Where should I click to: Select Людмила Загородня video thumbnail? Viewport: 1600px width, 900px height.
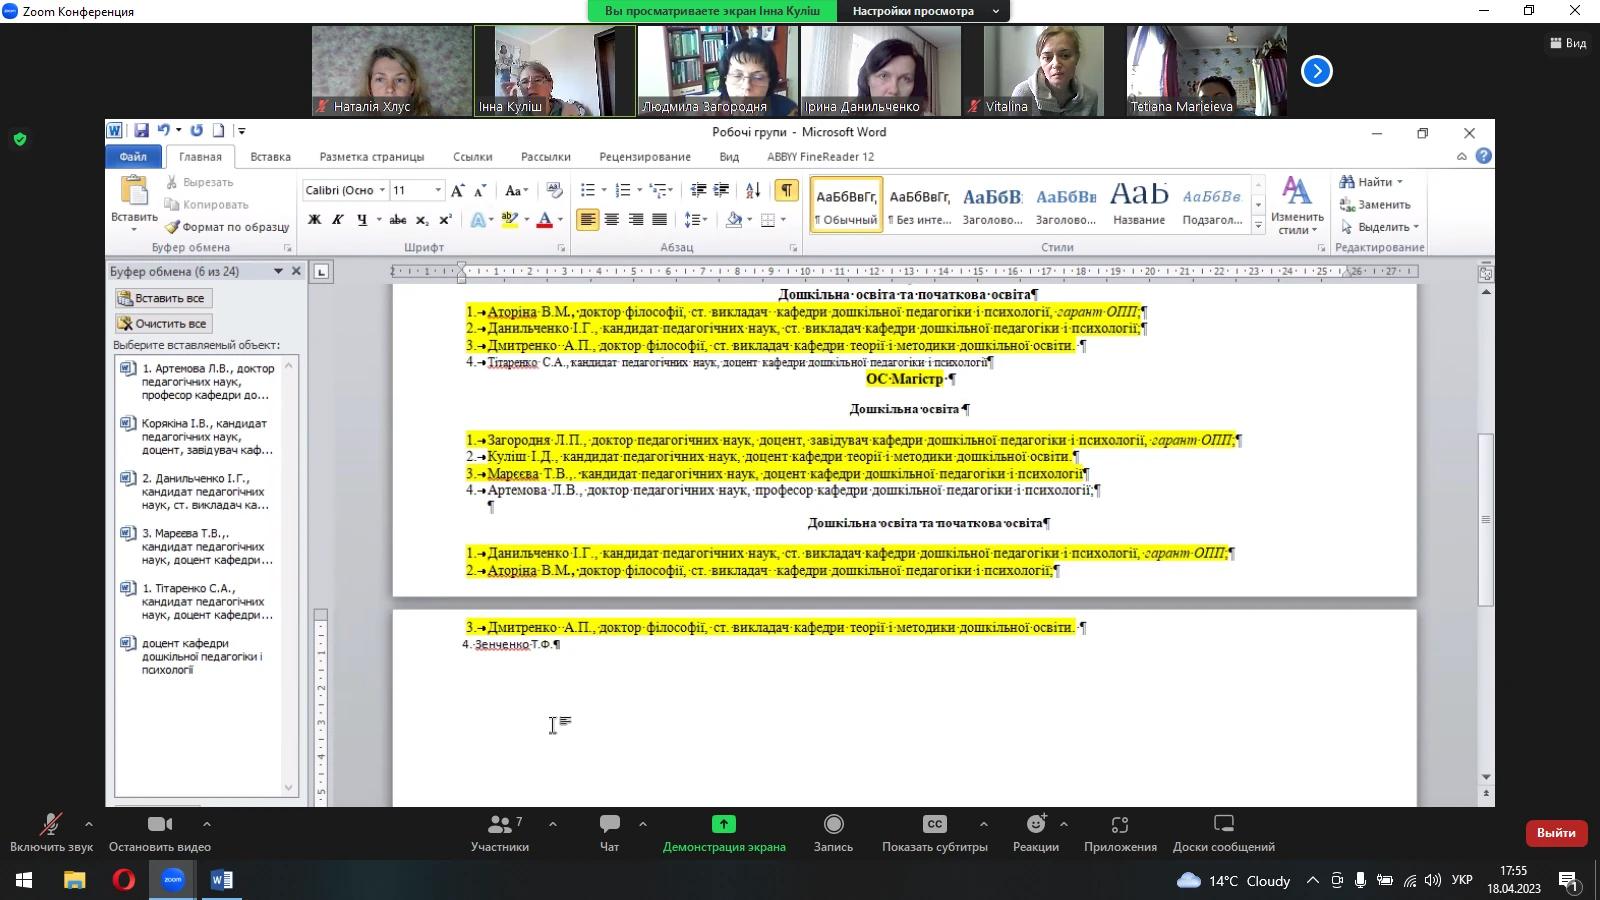point(718,71)
